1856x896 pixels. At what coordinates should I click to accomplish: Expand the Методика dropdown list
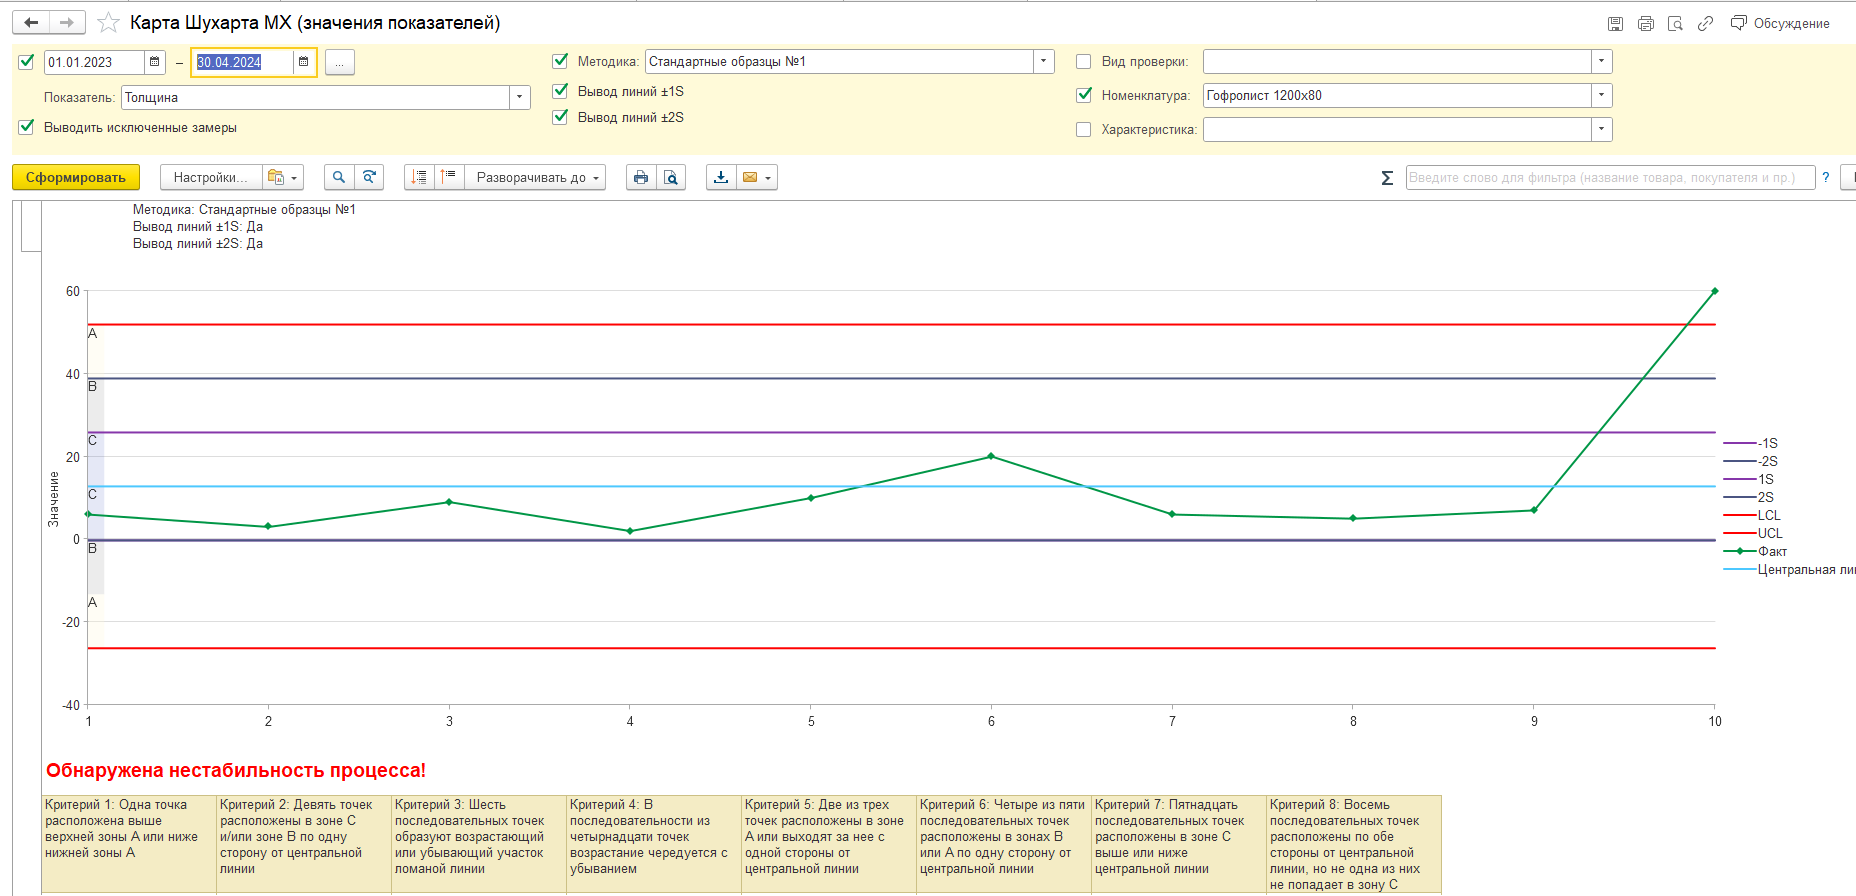point(1043,61)
